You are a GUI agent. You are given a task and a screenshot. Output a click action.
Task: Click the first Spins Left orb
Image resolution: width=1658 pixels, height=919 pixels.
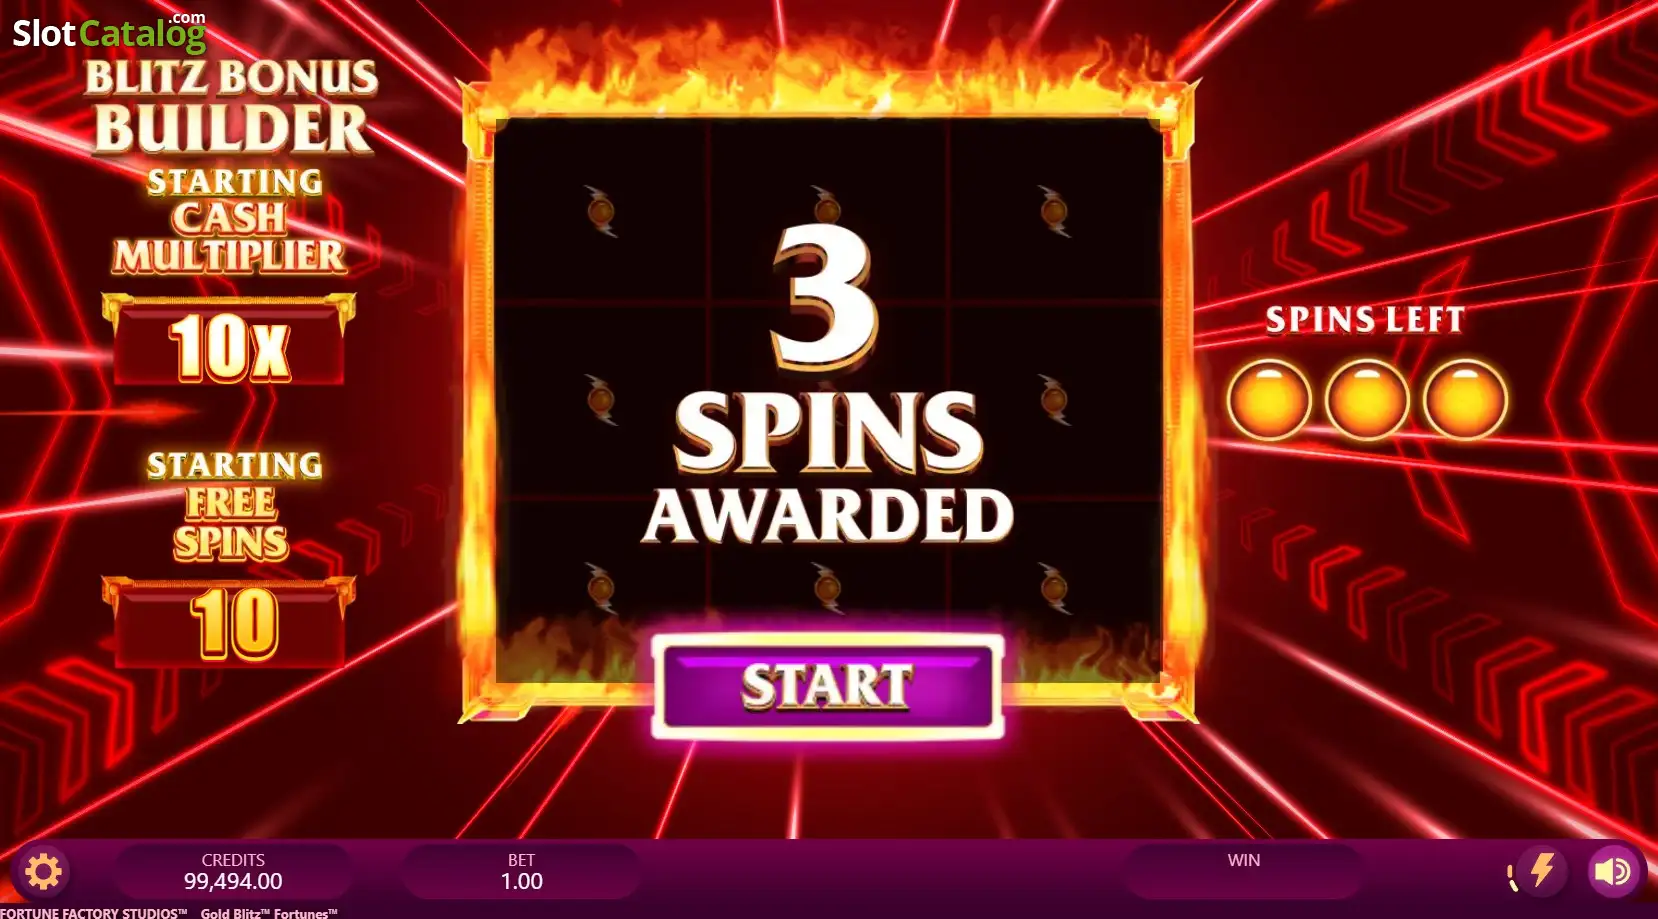point(1269,400)
